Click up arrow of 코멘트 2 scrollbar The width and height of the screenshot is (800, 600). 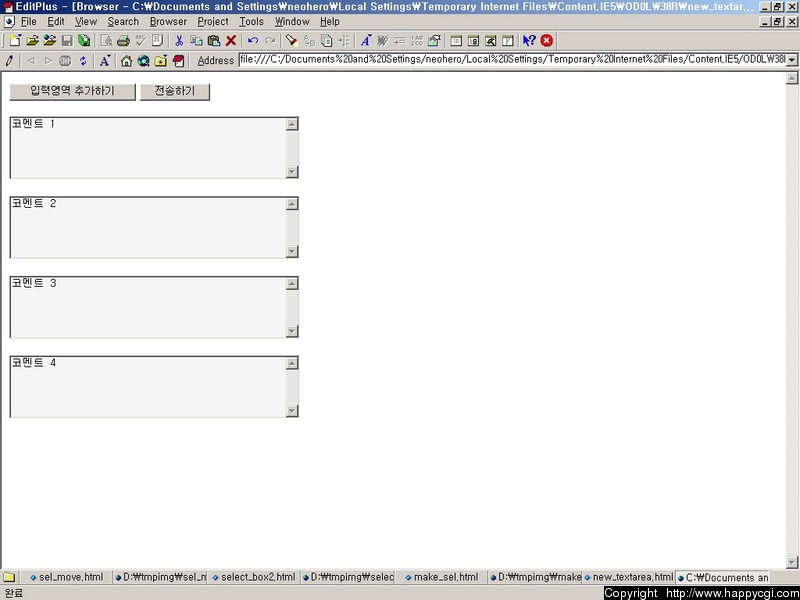pos(292,204)
